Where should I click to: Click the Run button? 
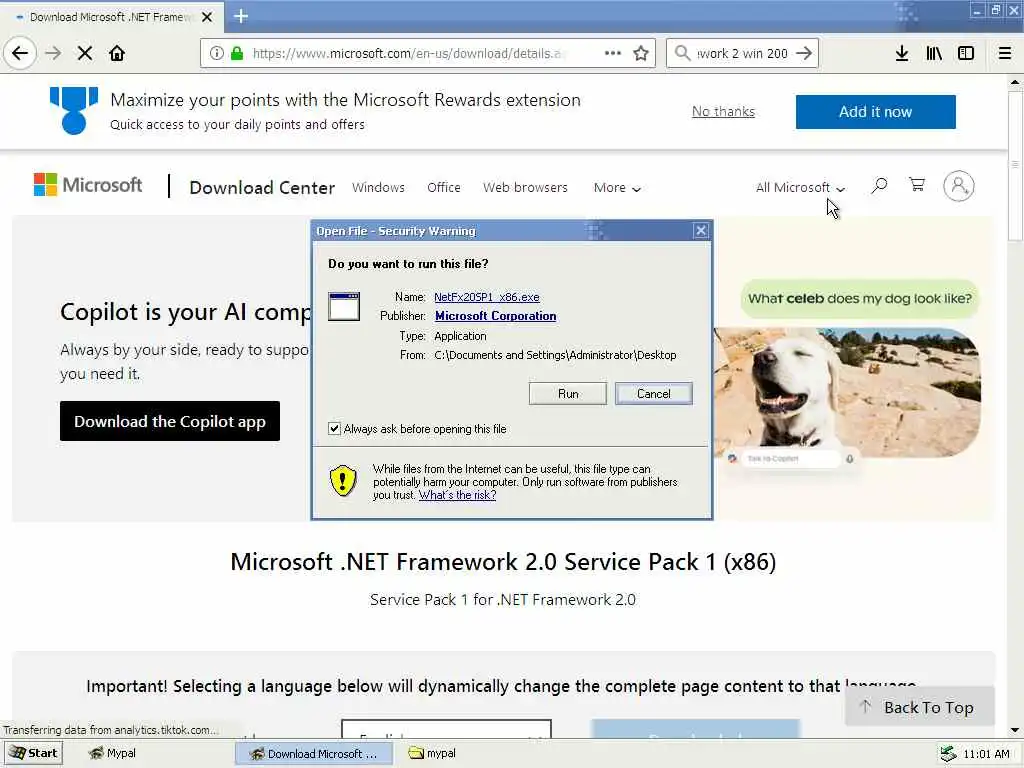tap(568, 394)
